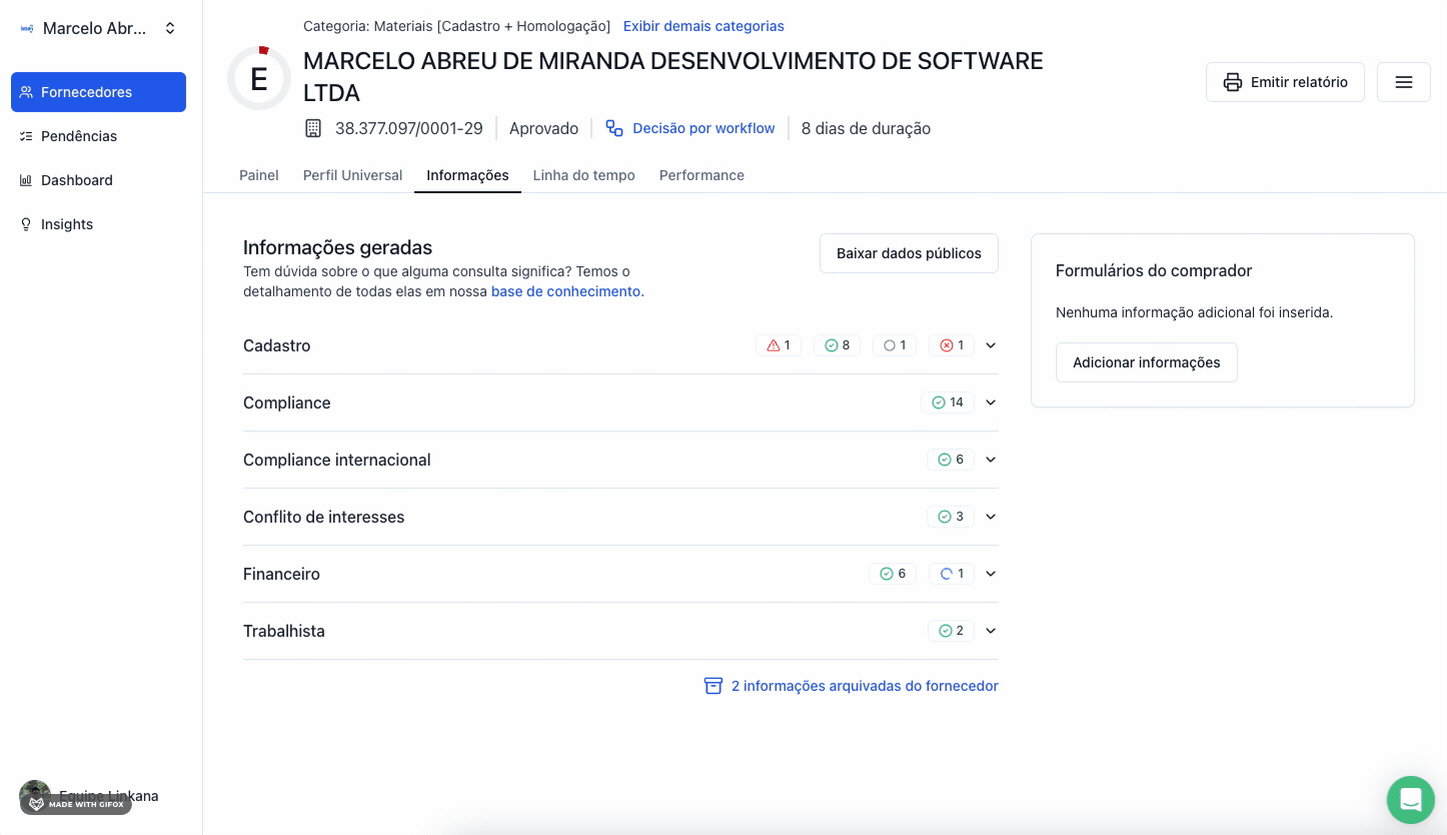
Task: Click Baixar dados públicos button
Action: 909,253
